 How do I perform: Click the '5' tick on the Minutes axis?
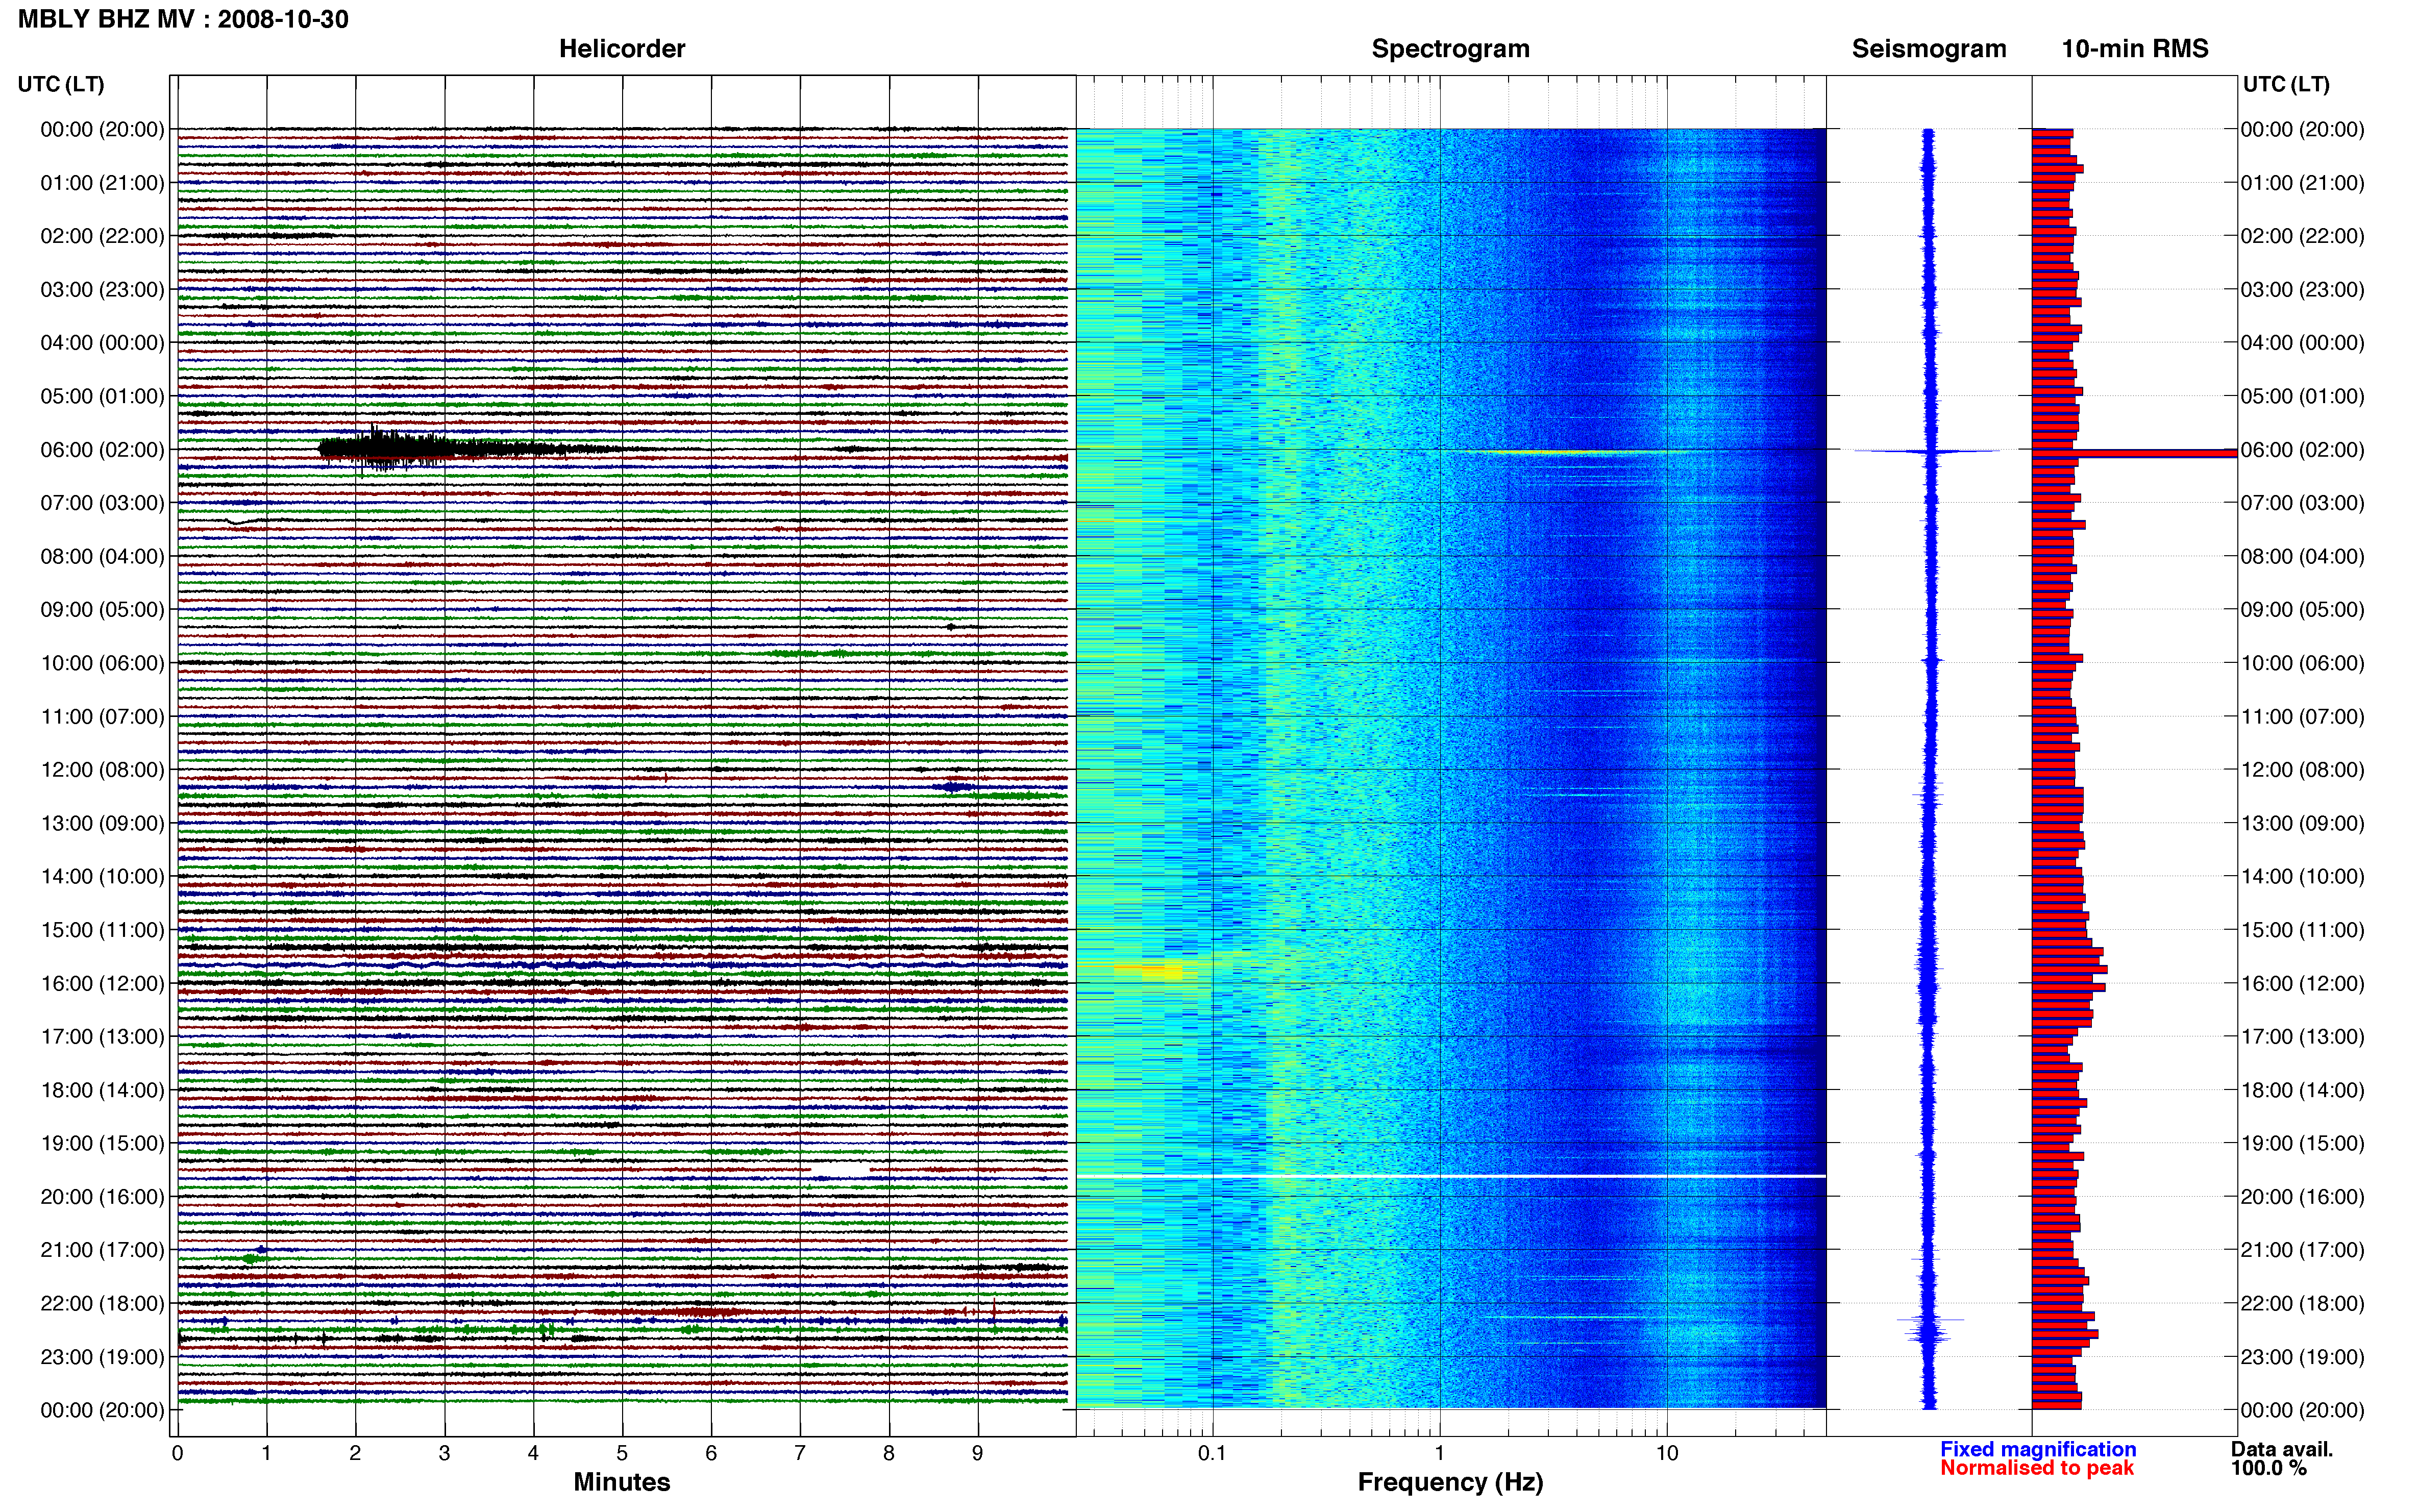tap(622, 1453)
